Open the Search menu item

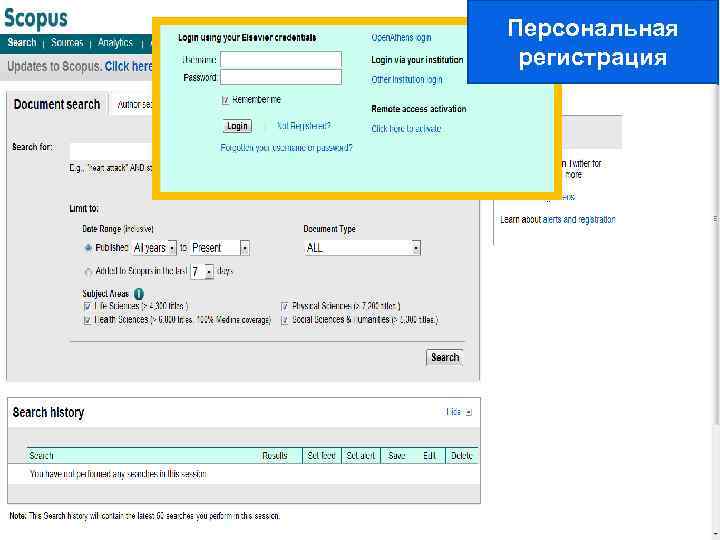22,43
